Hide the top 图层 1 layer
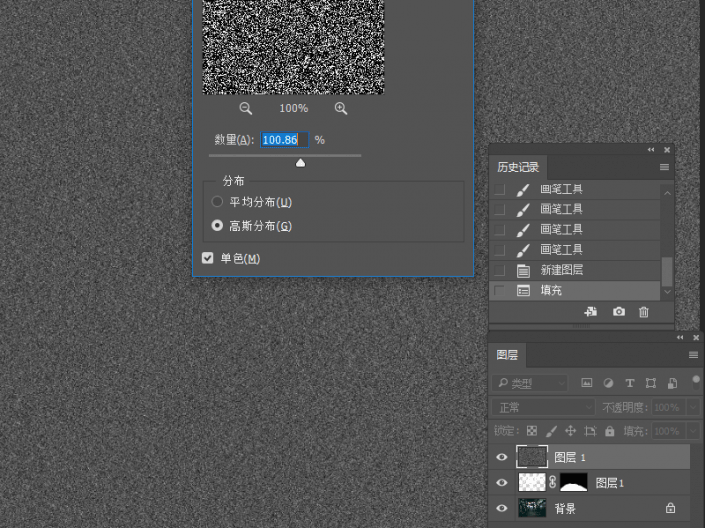This screenshot has width=705, height=528. click(502, 457)
